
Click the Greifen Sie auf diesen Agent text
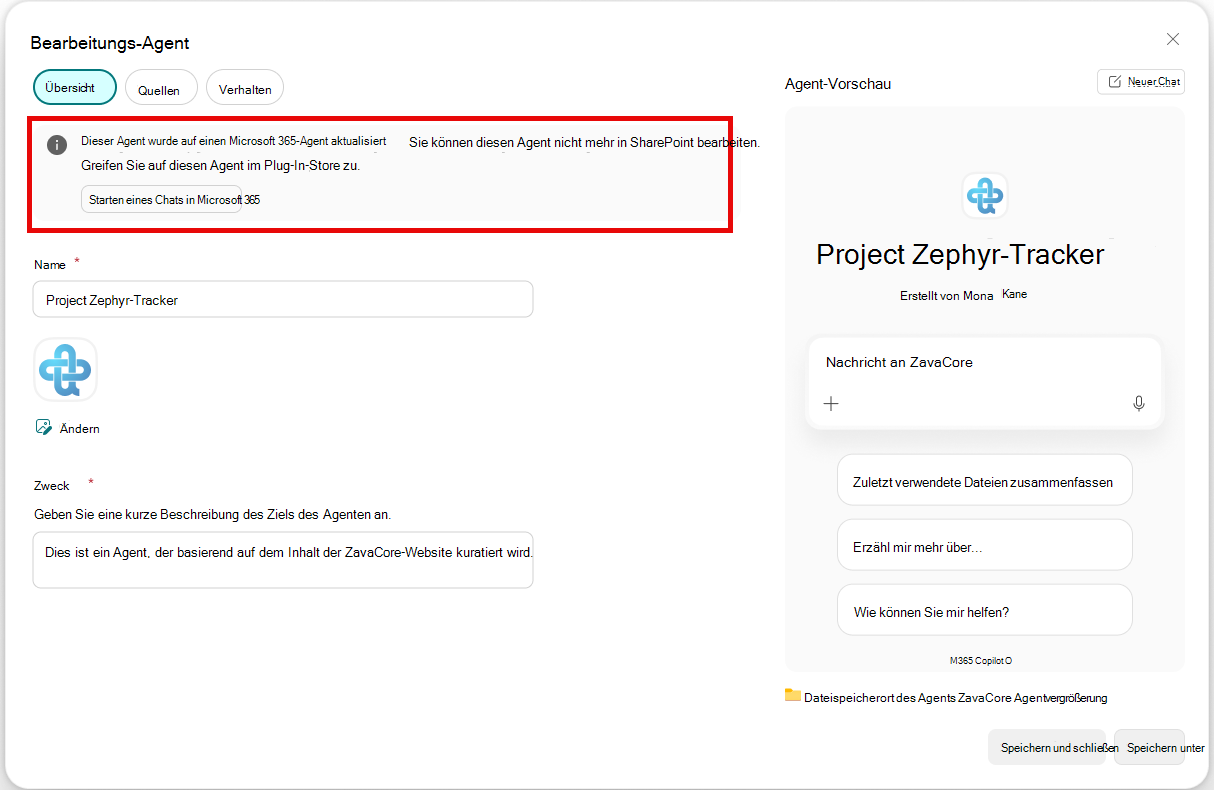point(220,165)
